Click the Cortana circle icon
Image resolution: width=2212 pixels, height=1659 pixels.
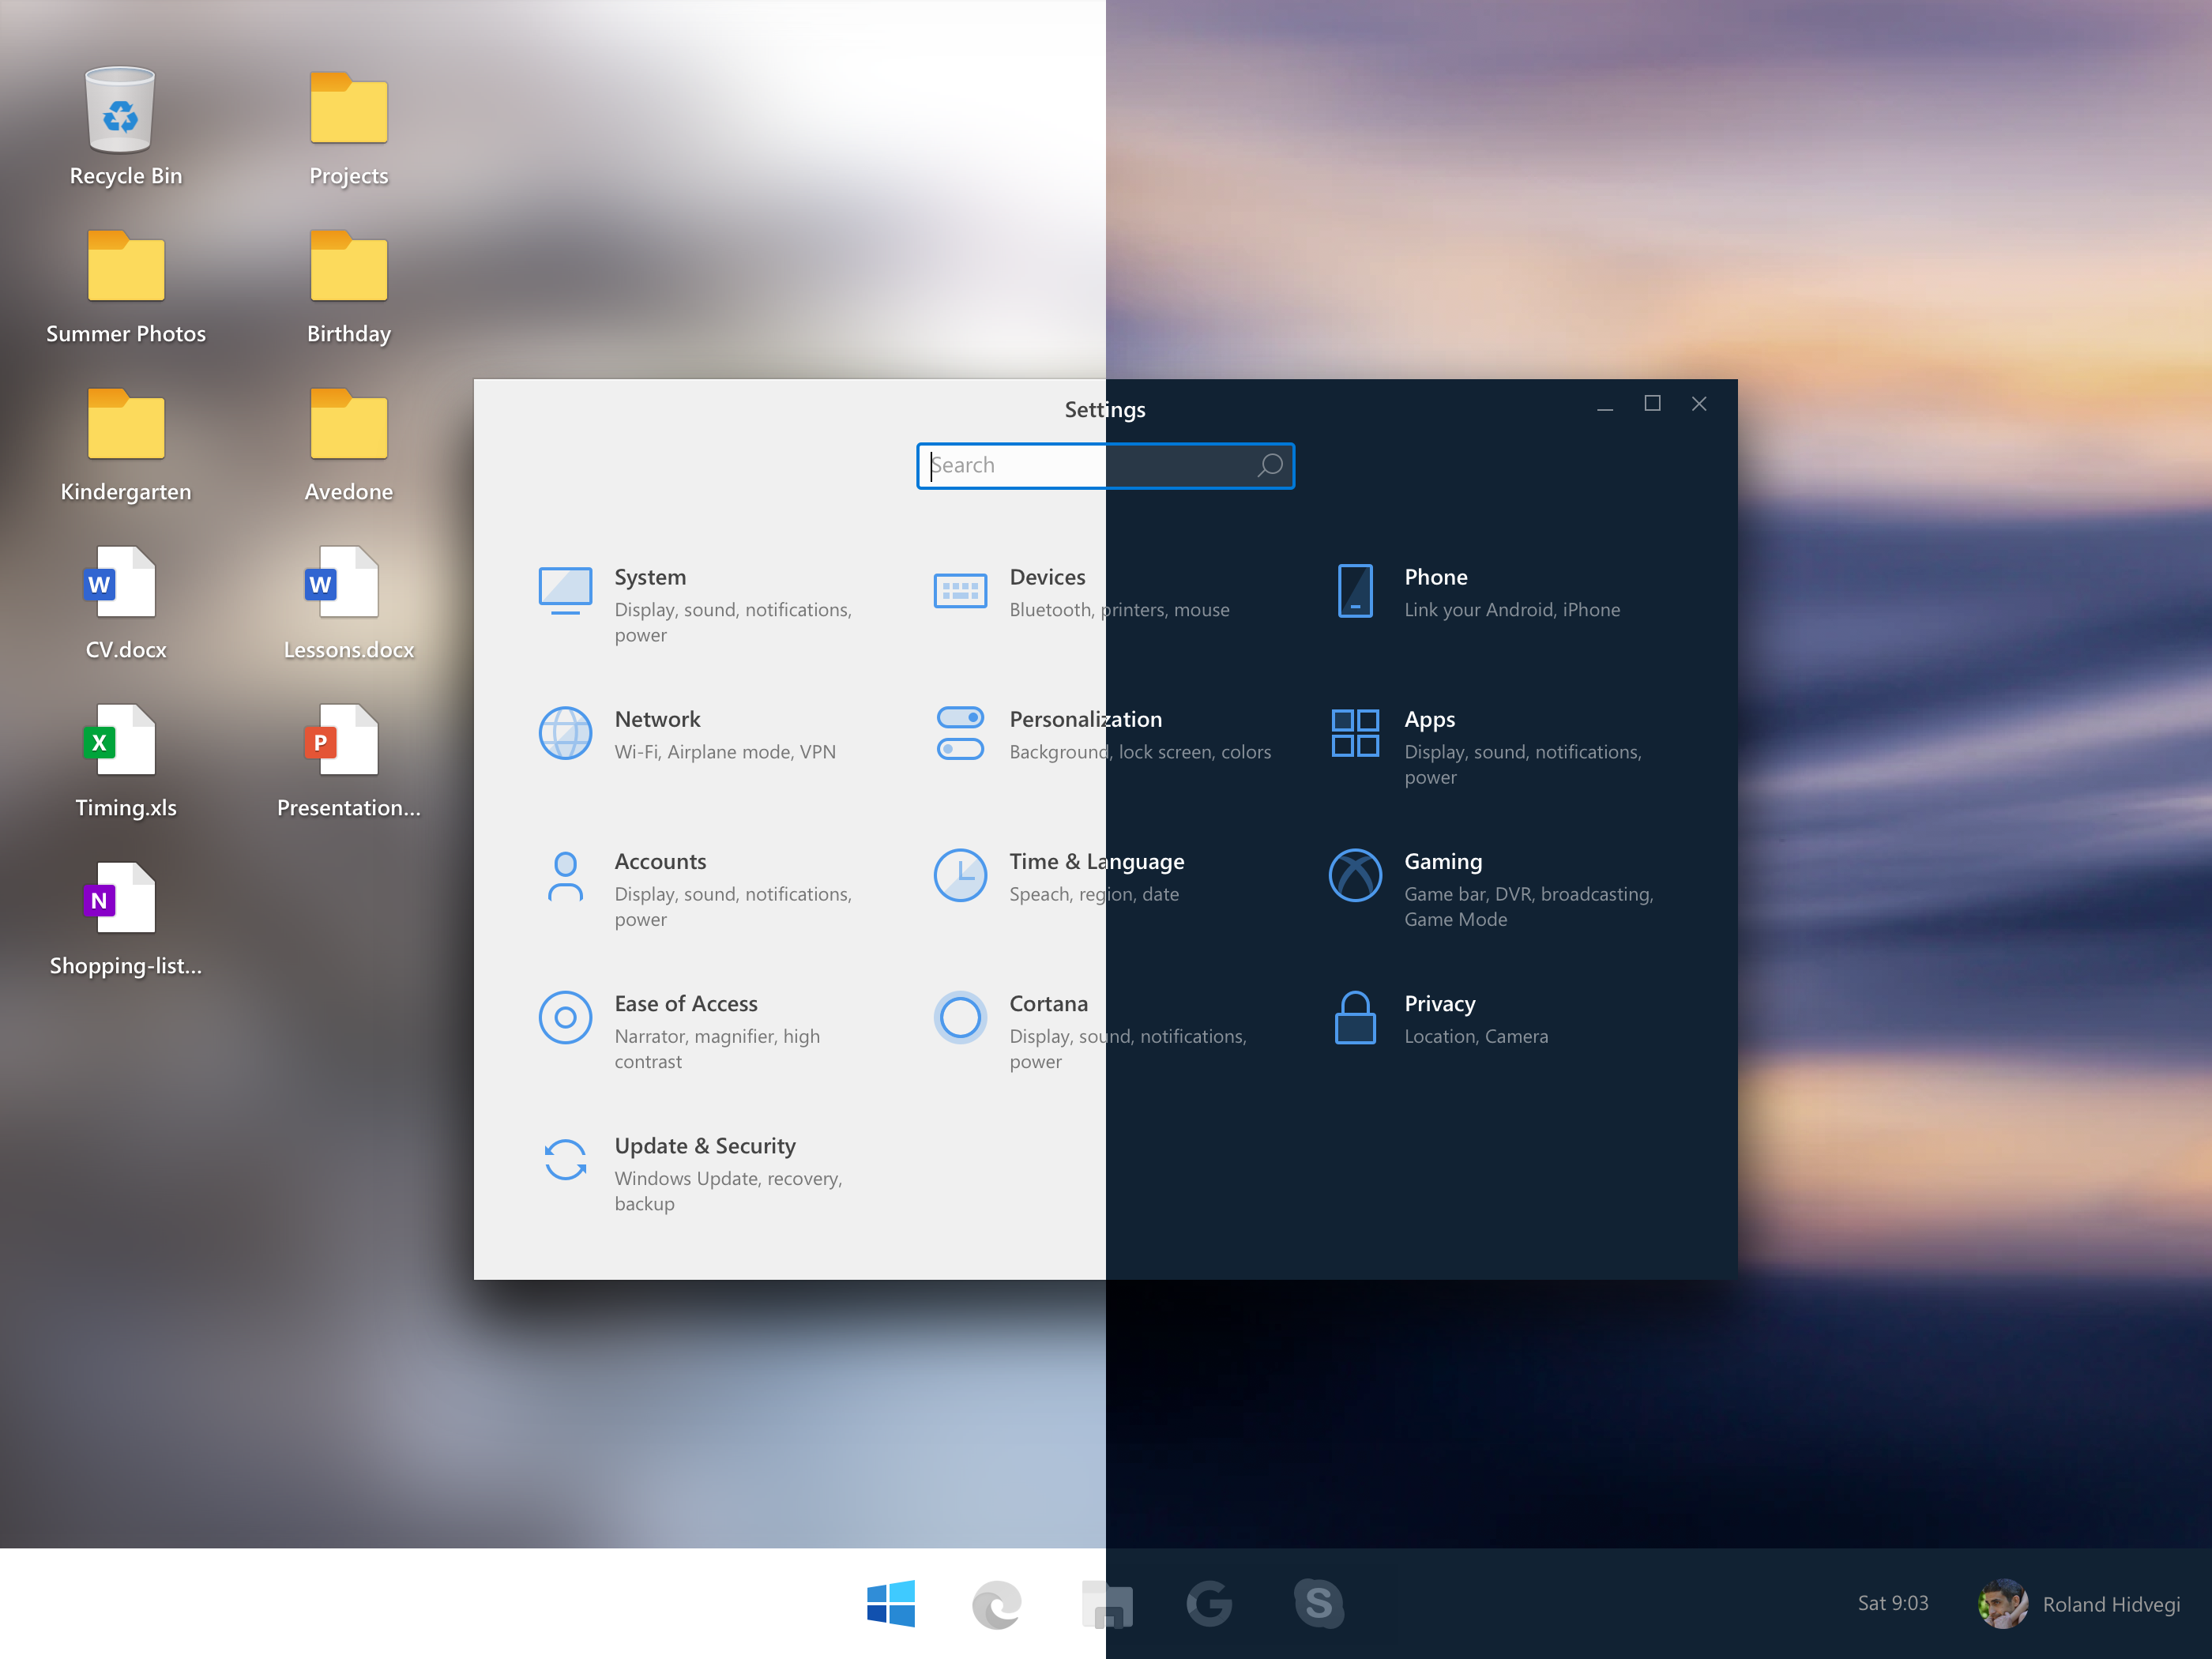960,1018
